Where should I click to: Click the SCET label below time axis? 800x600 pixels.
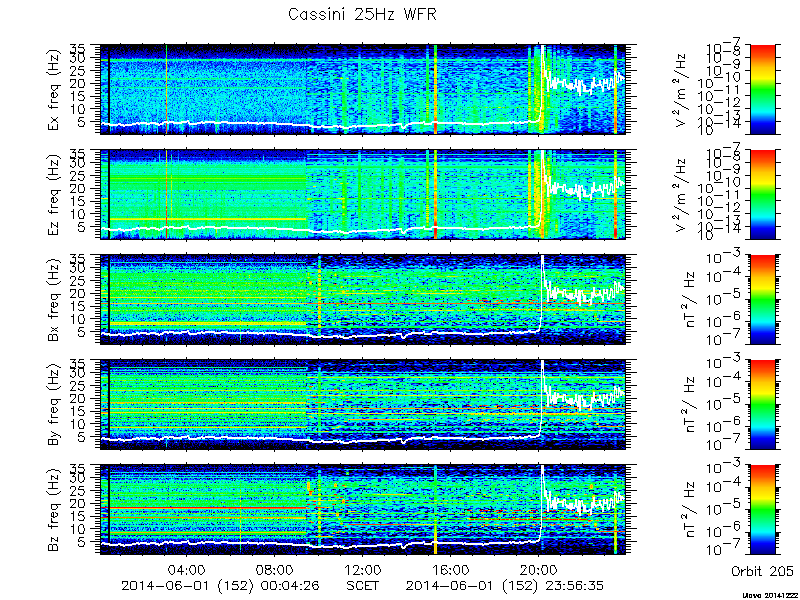pos(362,585)
